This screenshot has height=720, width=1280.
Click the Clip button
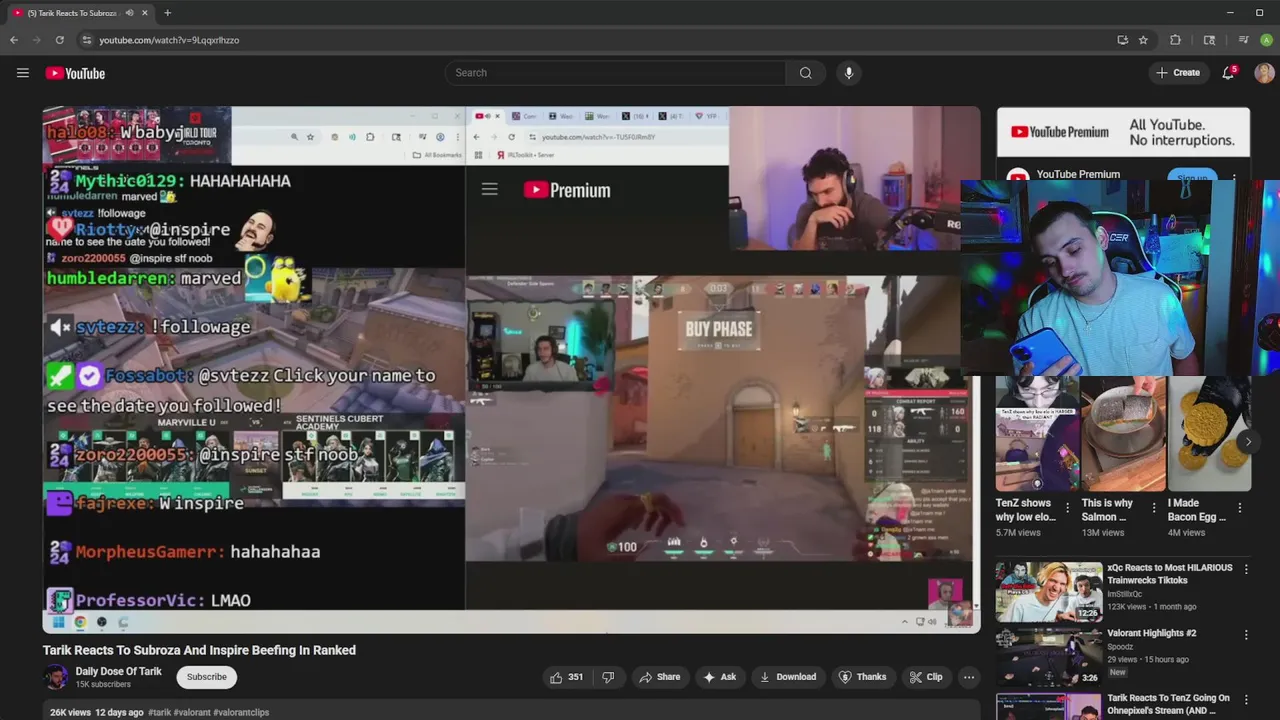925,677
